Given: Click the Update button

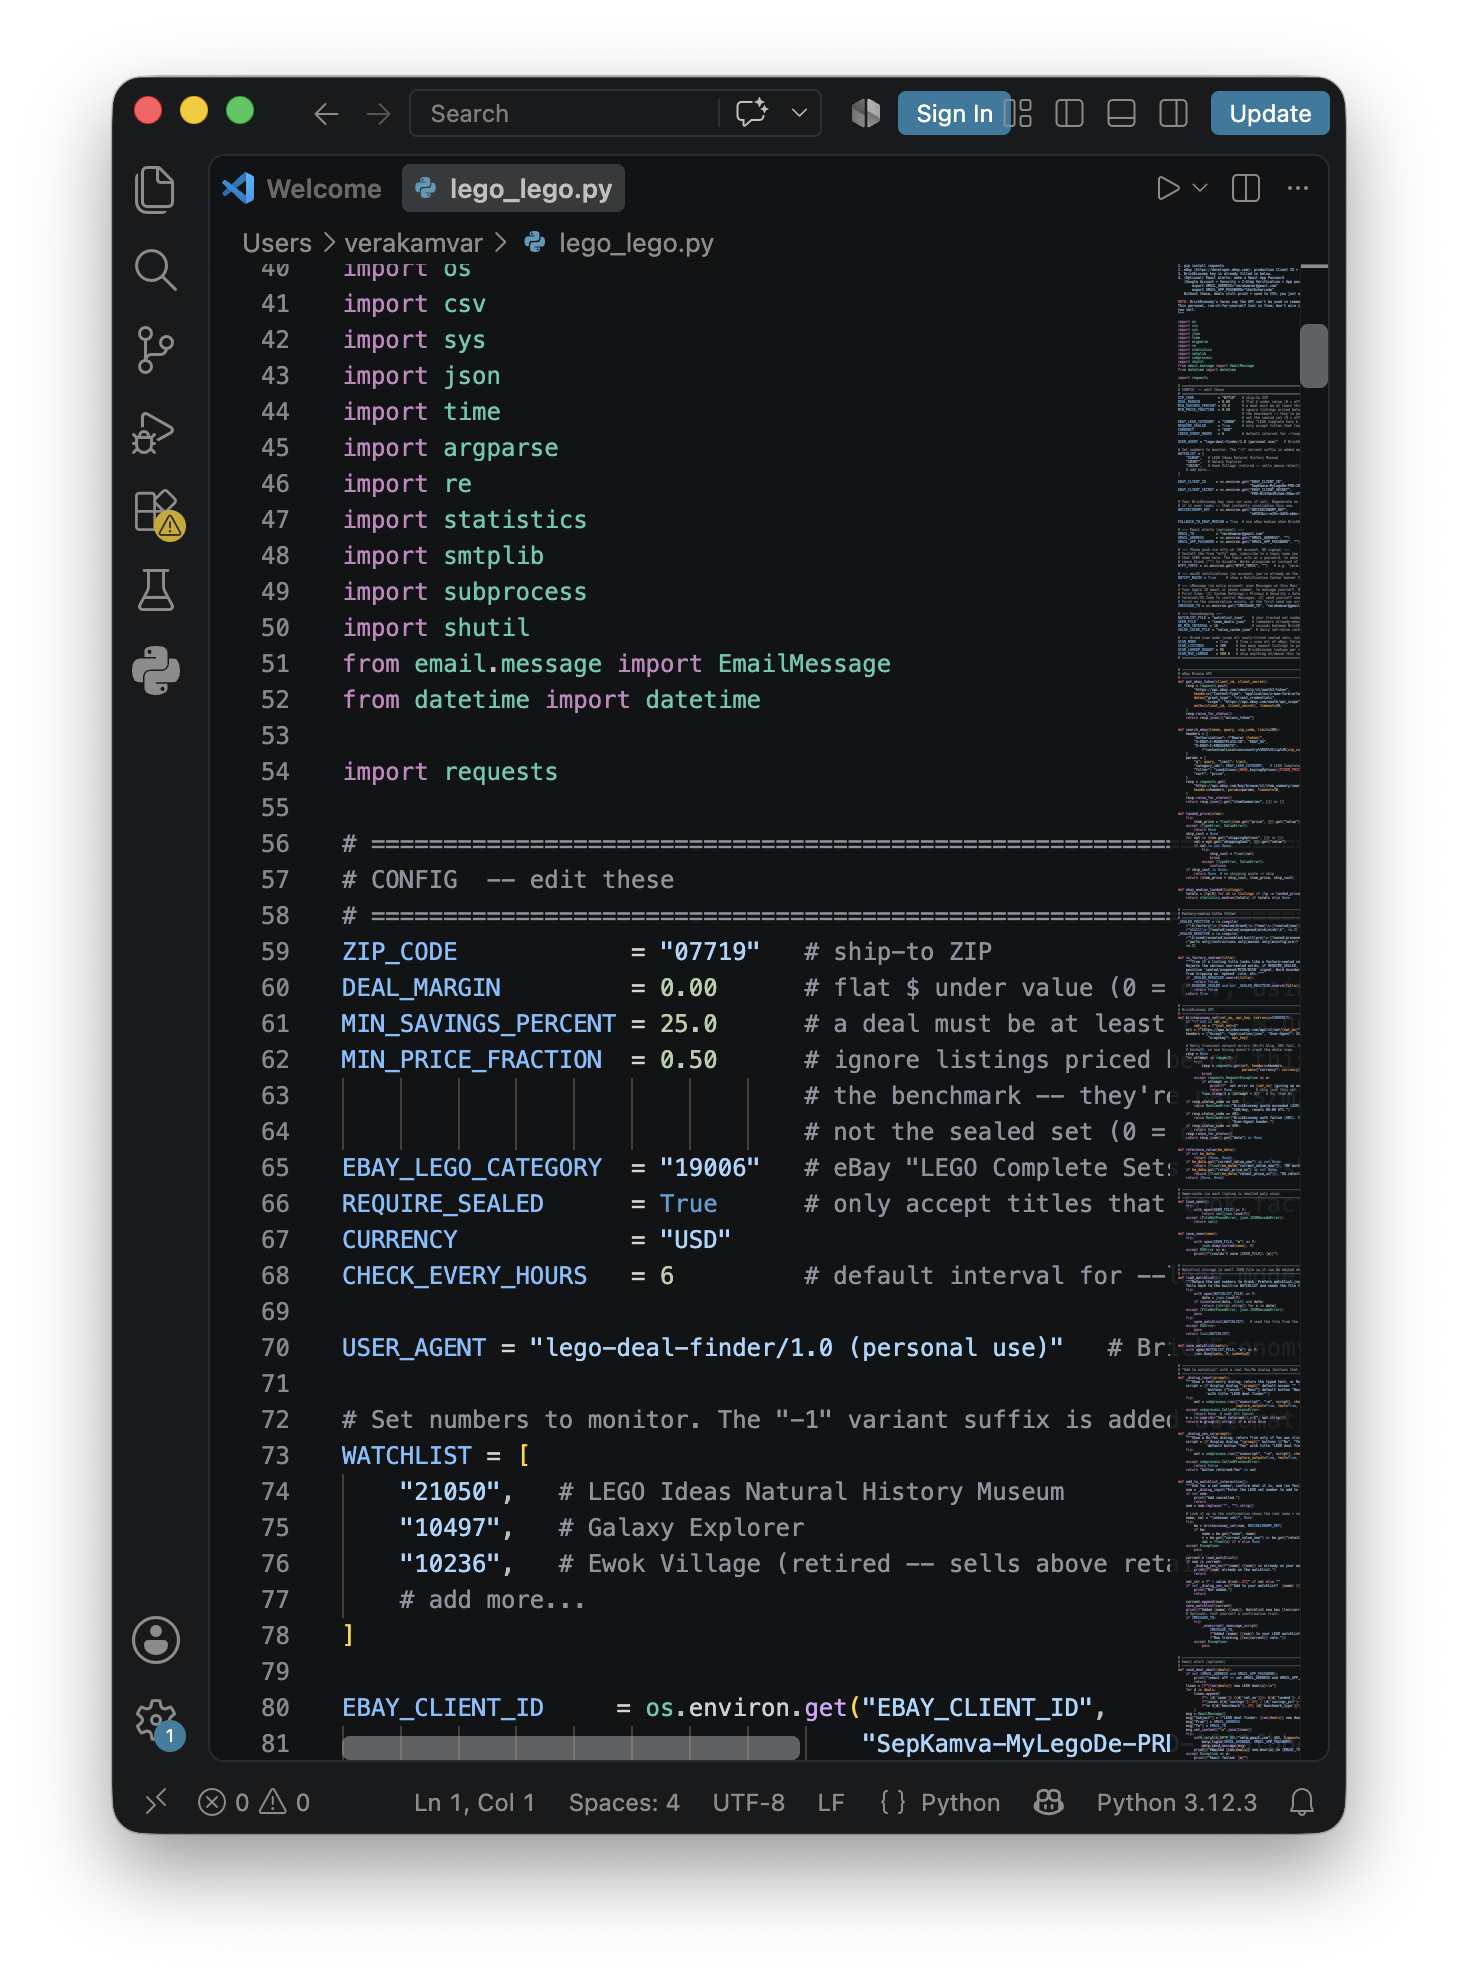Looking at the screenshot, I should (x=1270, y=113).
